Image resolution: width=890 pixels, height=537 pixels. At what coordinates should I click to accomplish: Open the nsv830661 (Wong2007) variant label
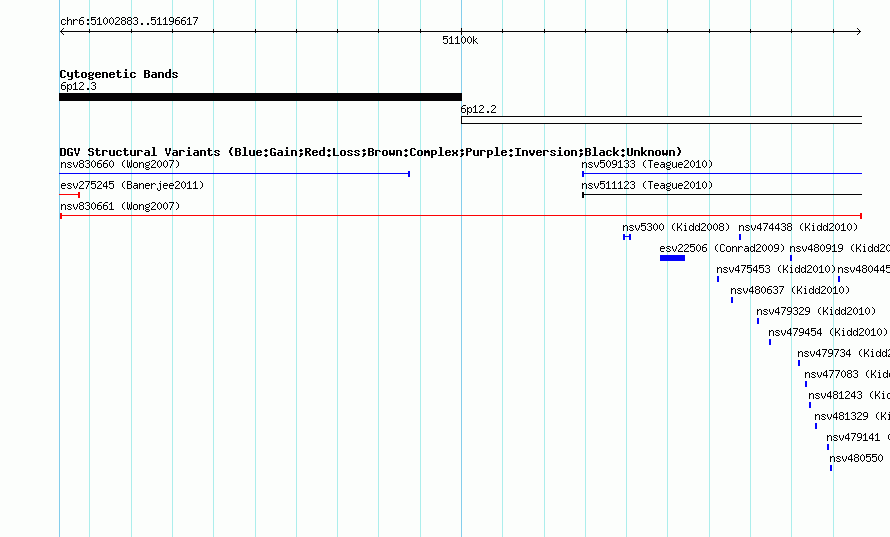[120, 207]
